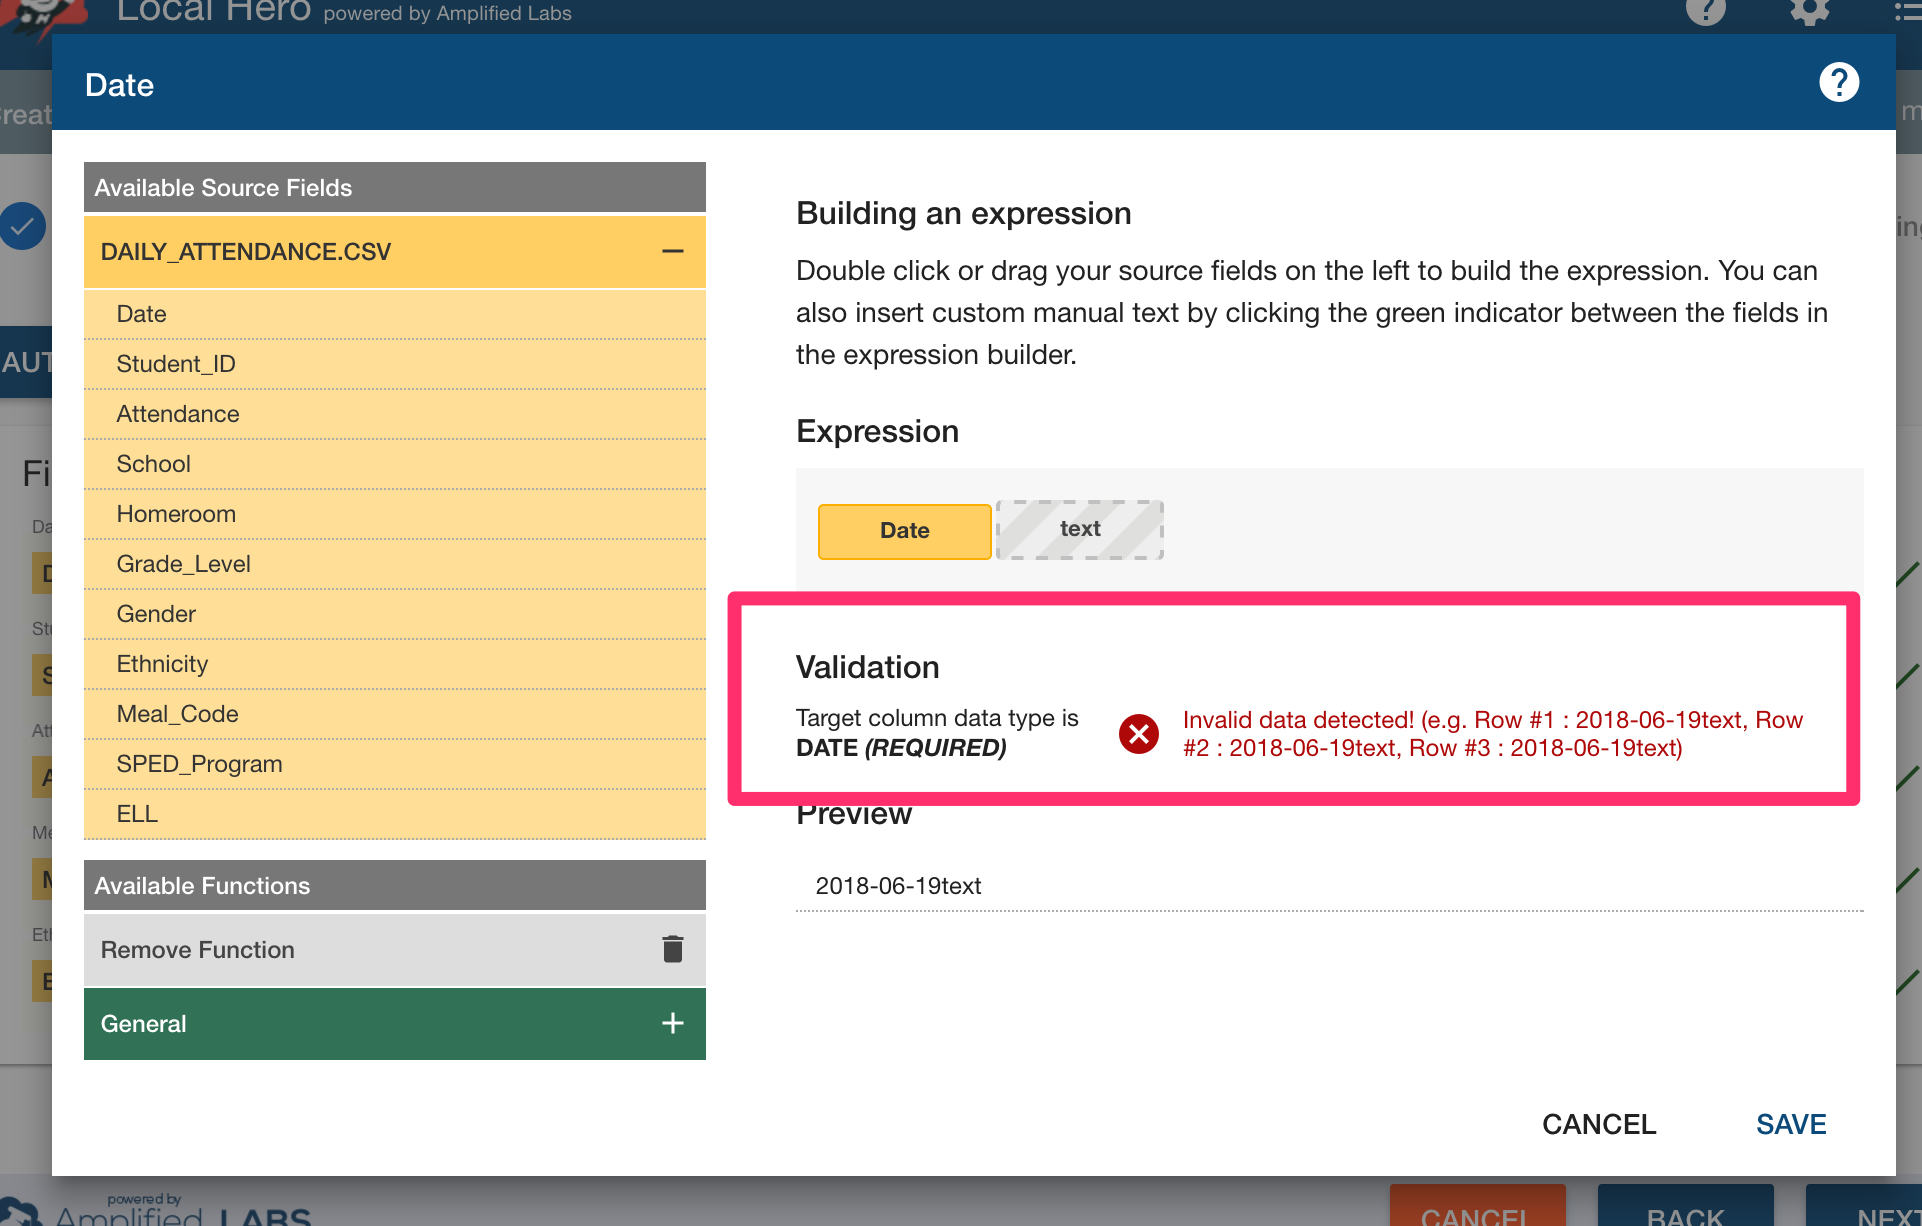Collapse the DAILY_ATTENDANCE.CSV section
Image resolution: width=1922 pixels, height=1226 pixels.
tap(672, 252)
